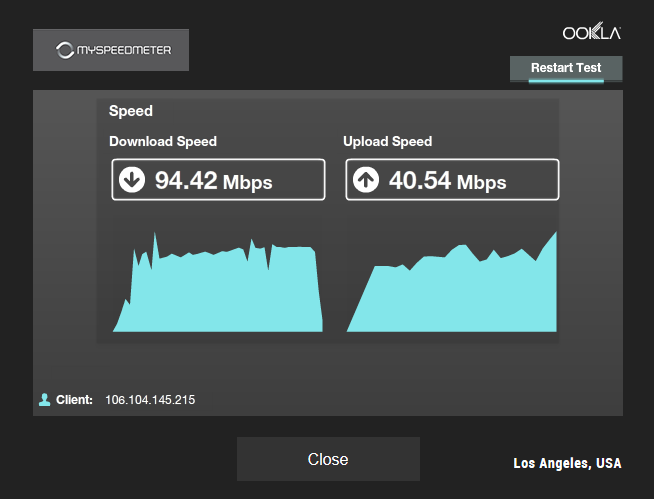Click the upload speed history graph

[x=452, y=282]
